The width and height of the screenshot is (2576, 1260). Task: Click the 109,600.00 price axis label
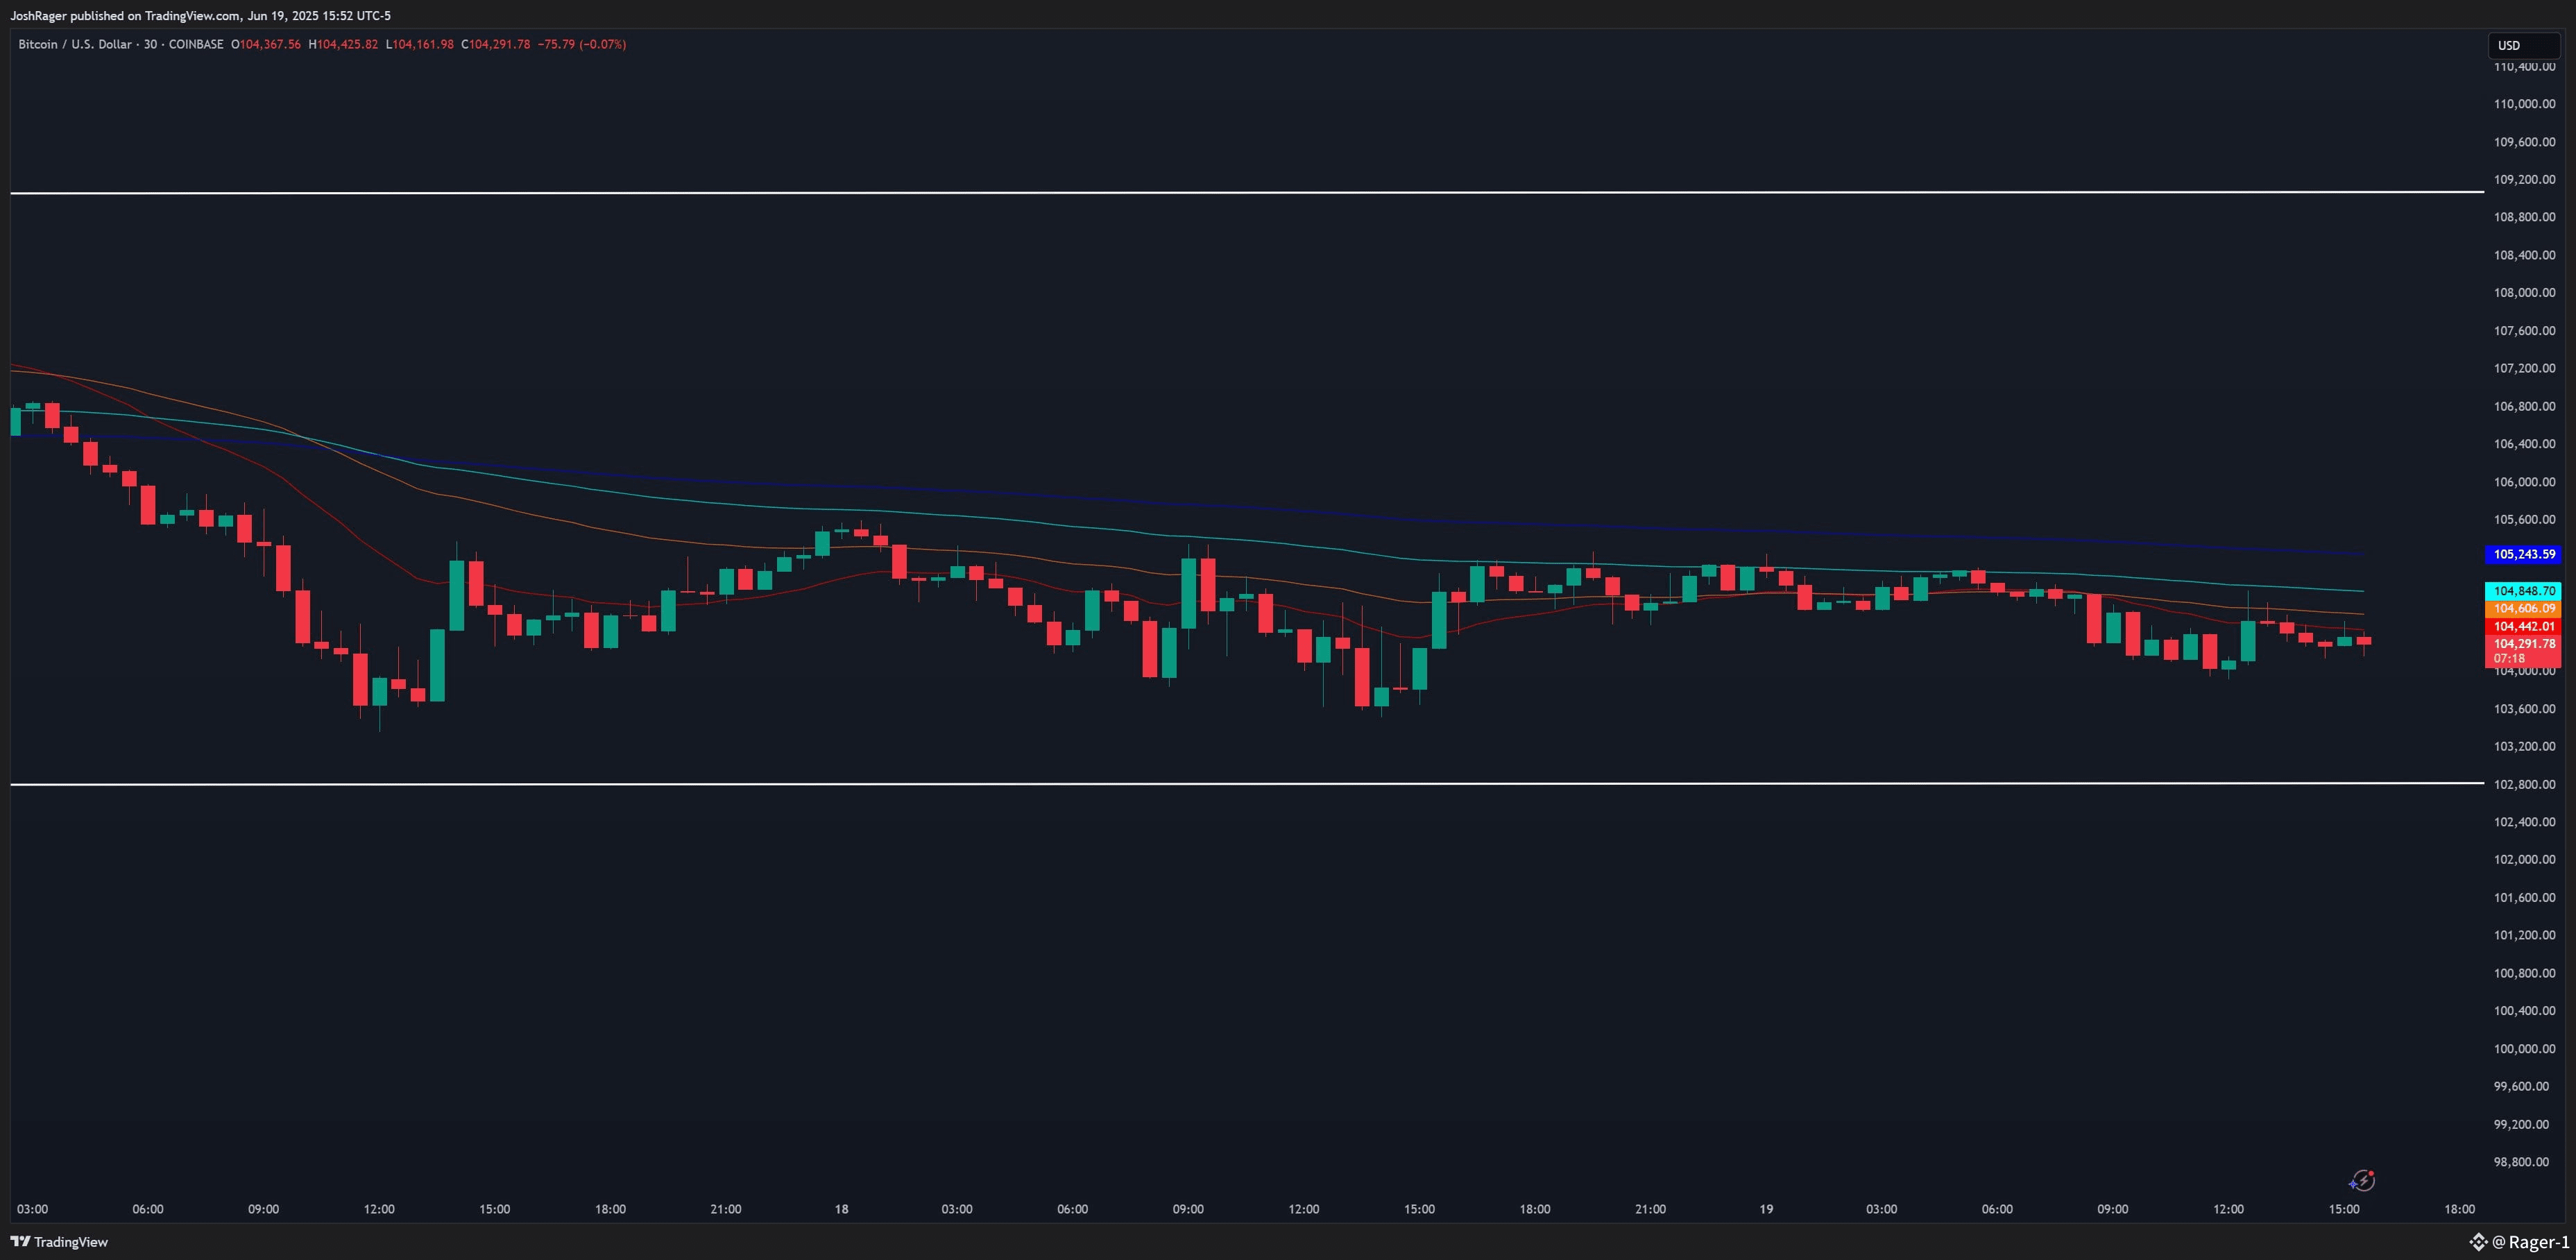(2524, 142)
